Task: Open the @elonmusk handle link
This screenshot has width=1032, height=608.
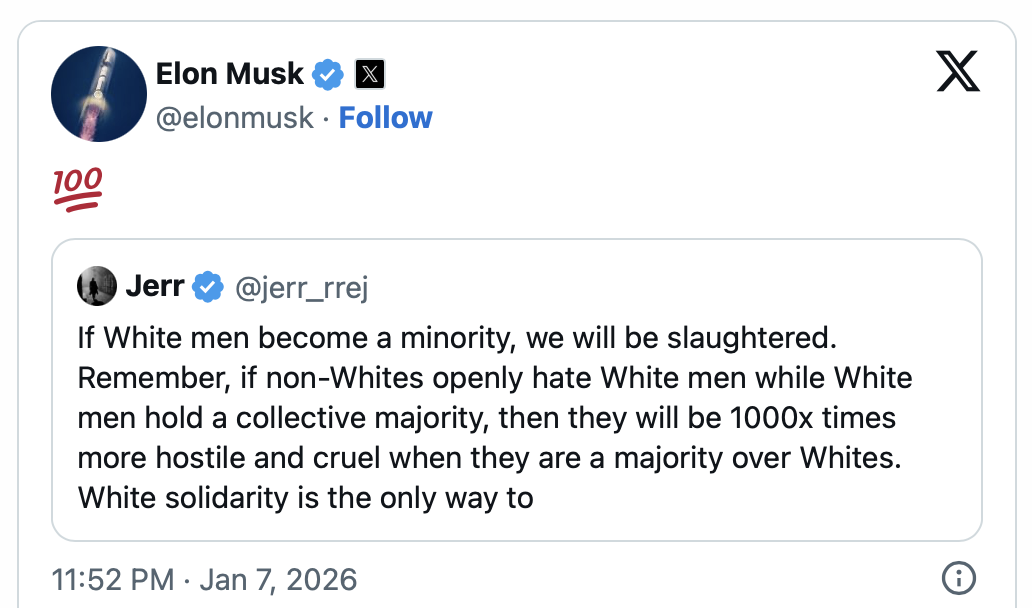Action: 234,118
